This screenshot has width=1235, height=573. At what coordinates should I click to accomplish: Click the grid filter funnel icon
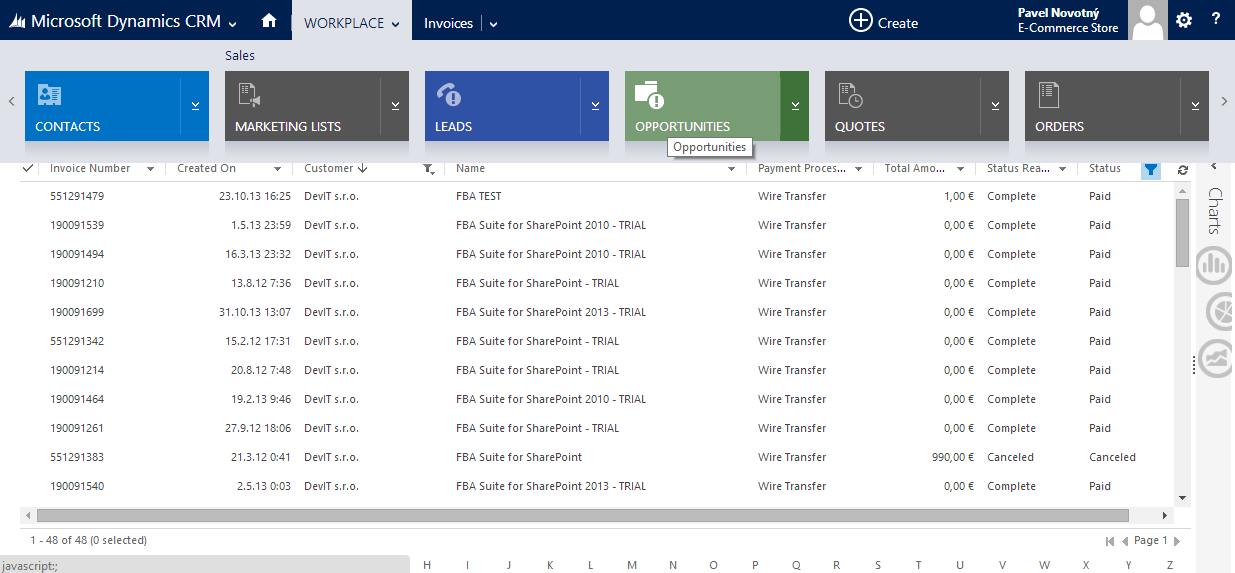point(1151,169)
